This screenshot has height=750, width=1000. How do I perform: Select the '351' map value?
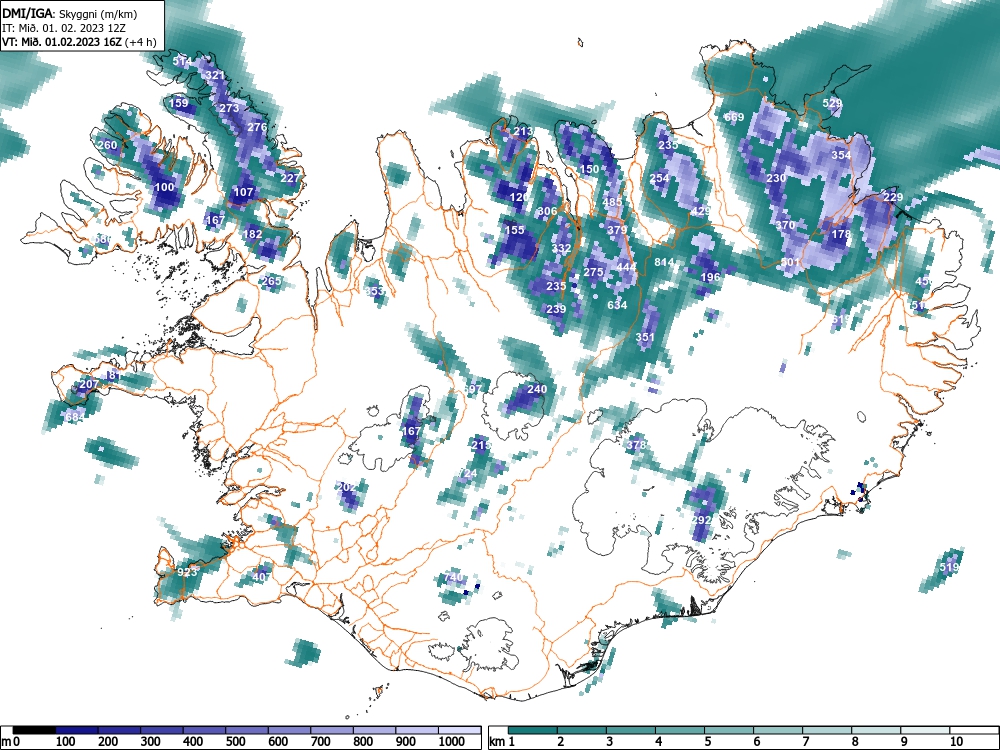[645, 337]
